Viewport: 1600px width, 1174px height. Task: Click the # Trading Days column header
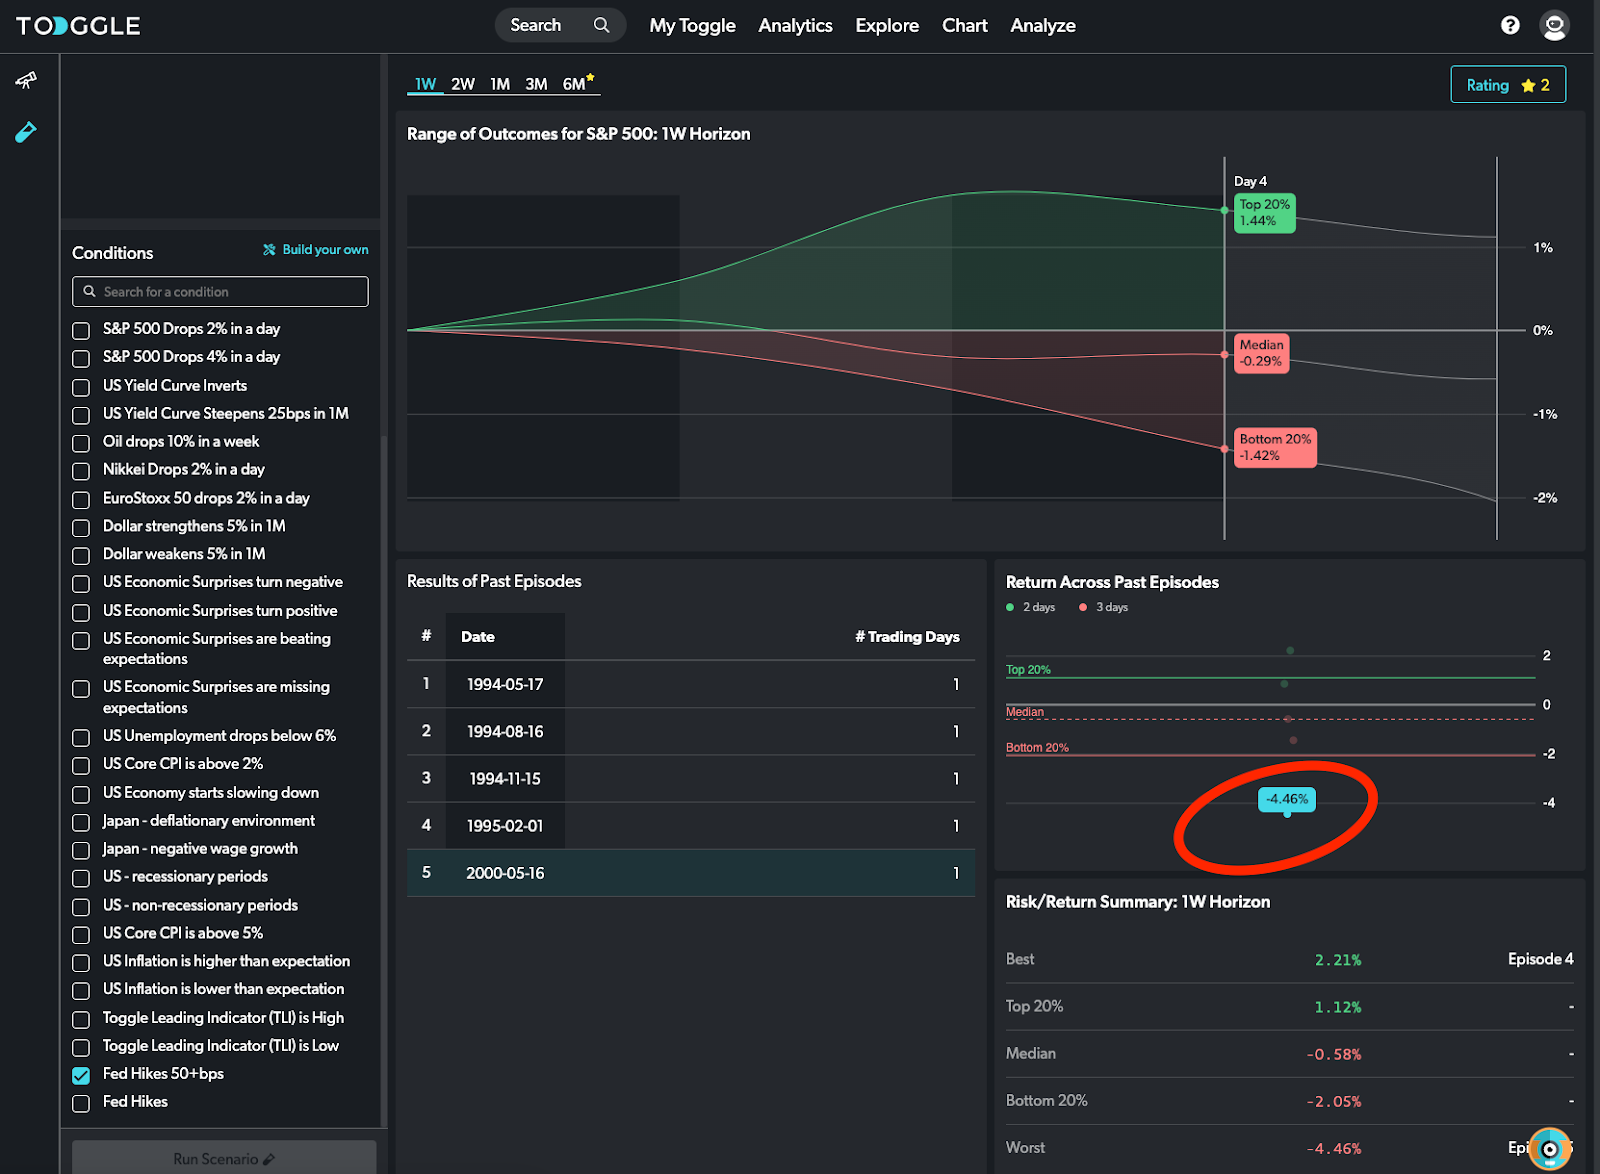coord(907,636)
